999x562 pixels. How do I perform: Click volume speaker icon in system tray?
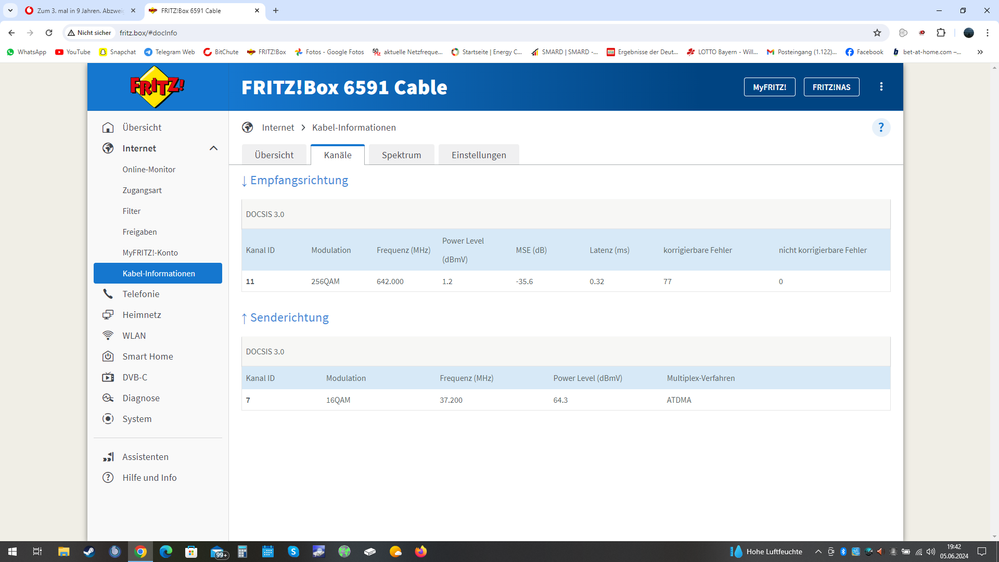click(x=931, y=552)
